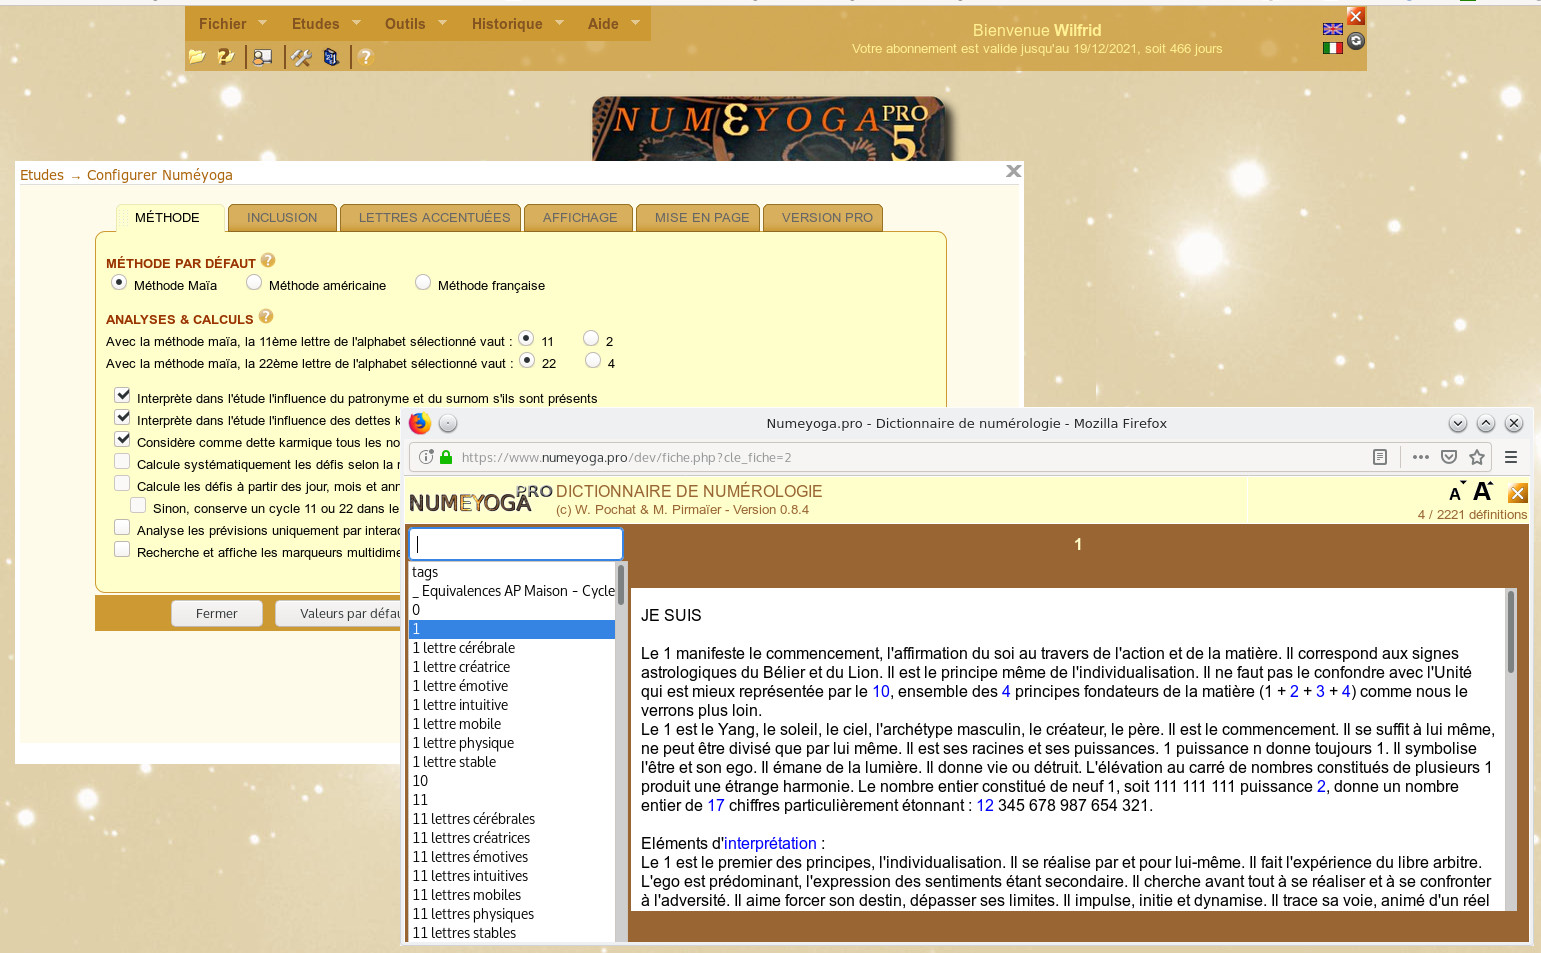Open the Etudes menu dropdown

[x=325, y=23]
